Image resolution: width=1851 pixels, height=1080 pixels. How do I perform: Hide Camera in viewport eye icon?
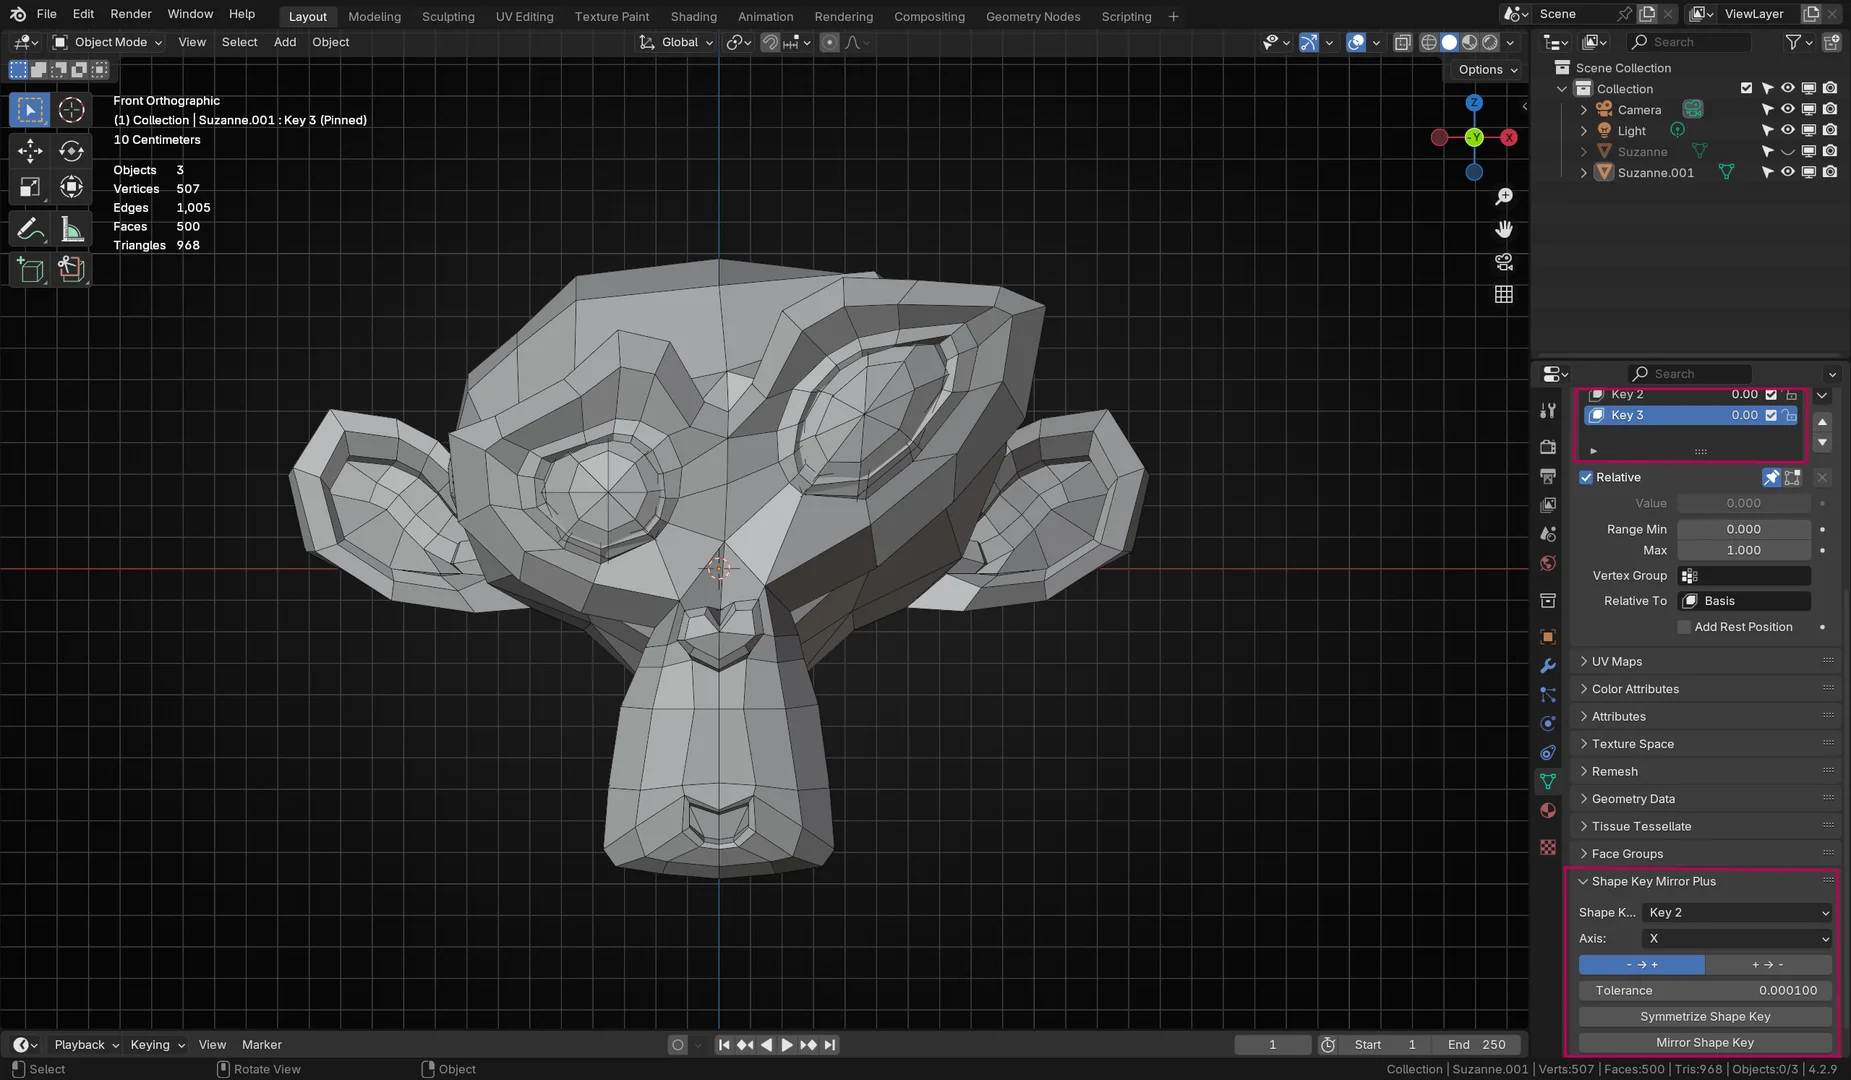[1787, 110]
